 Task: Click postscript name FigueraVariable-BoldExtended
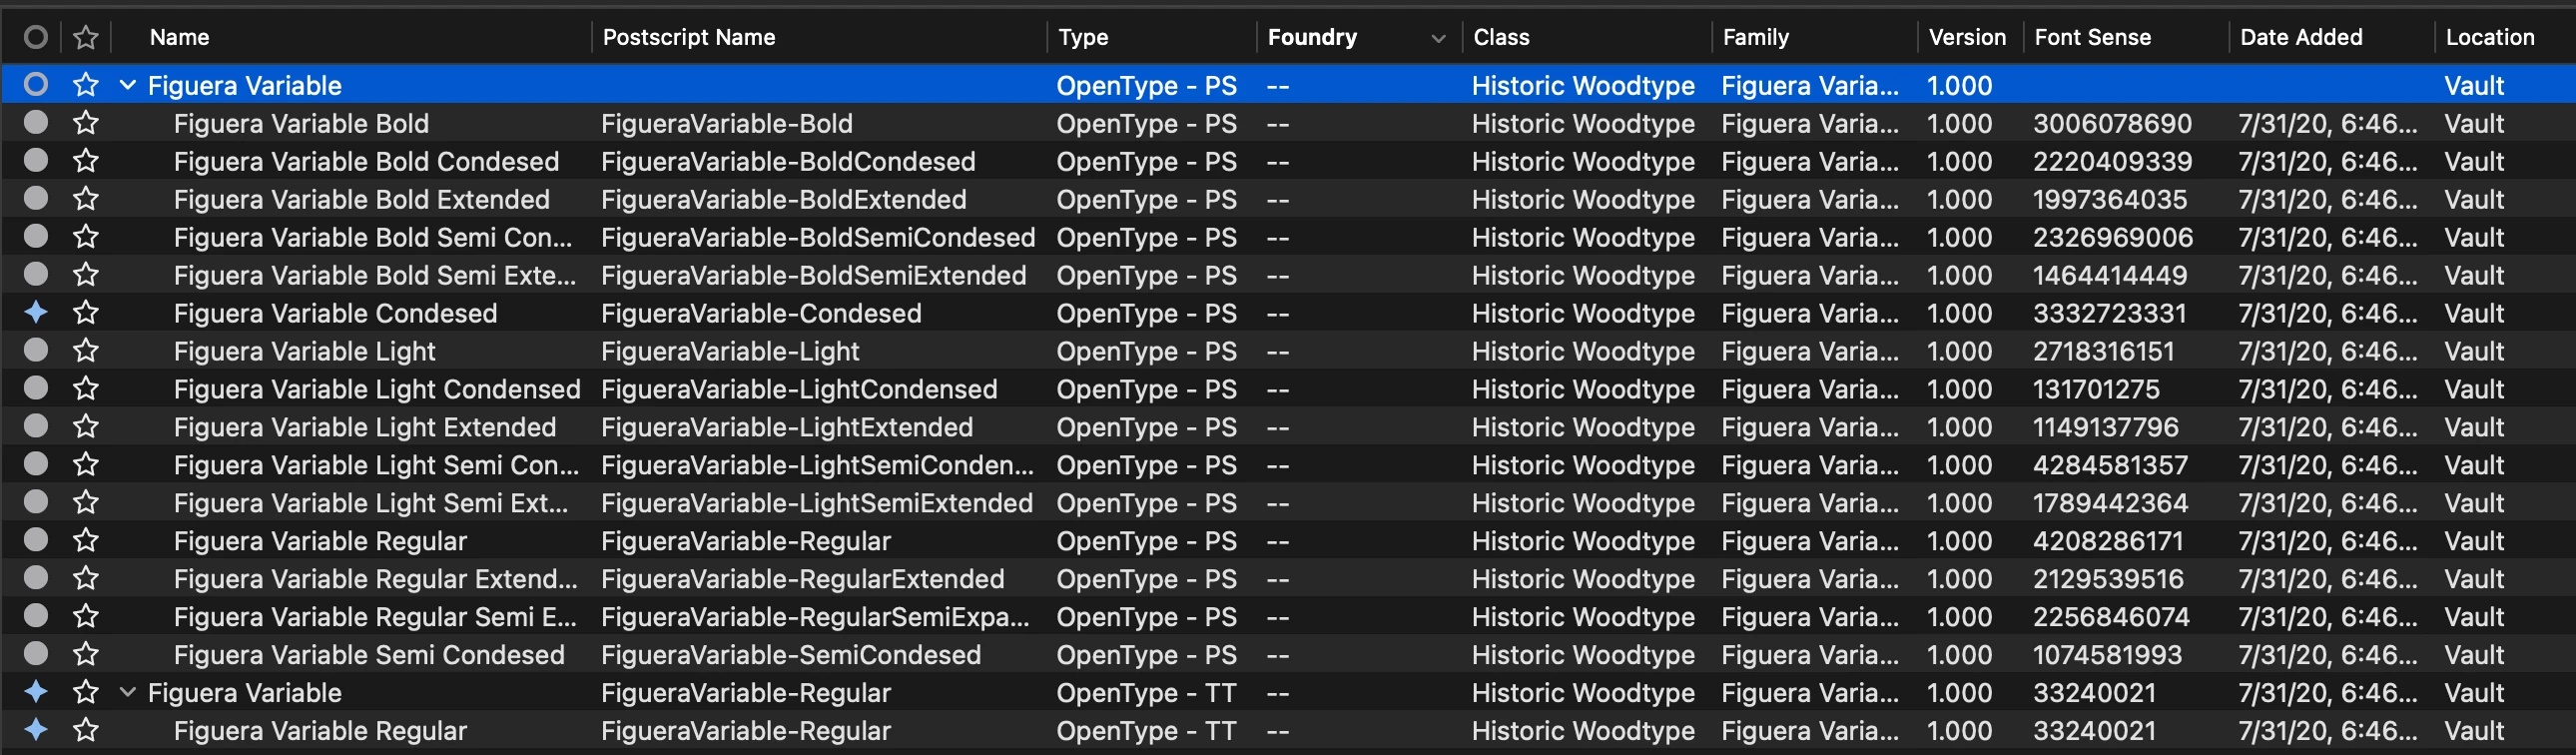[x=784, y=200]
